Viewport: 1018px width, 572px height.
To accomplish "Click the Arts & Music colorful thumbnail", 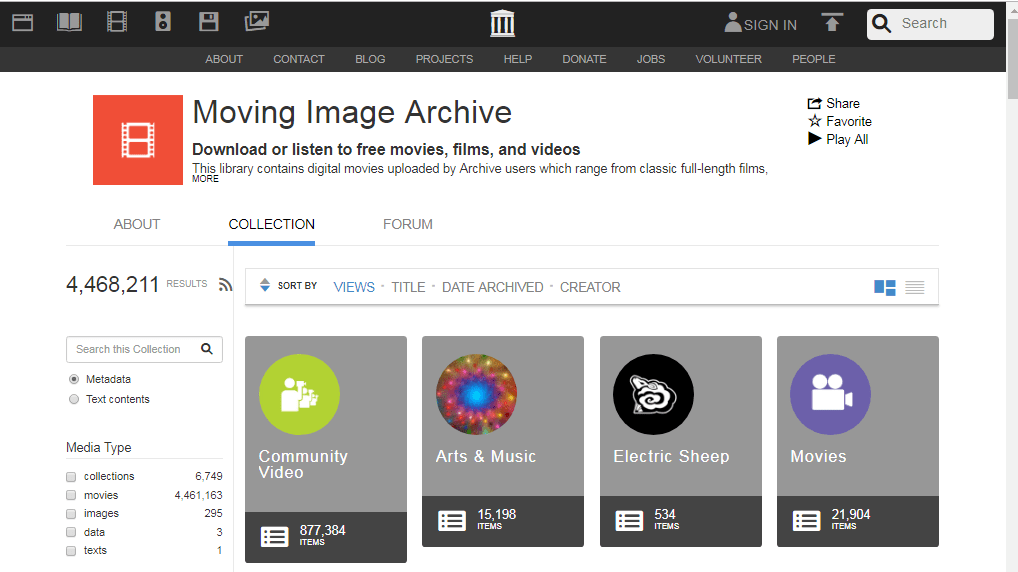I will pyautogui.click(x=477, y=394).
